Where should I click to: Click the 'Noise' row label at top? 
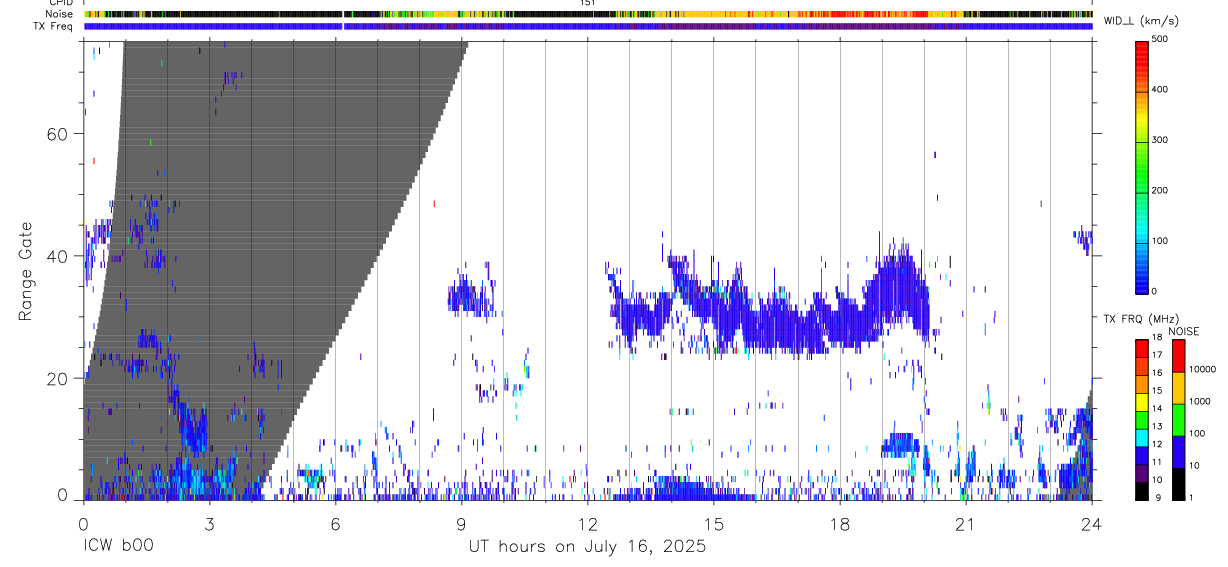(59, 14)
